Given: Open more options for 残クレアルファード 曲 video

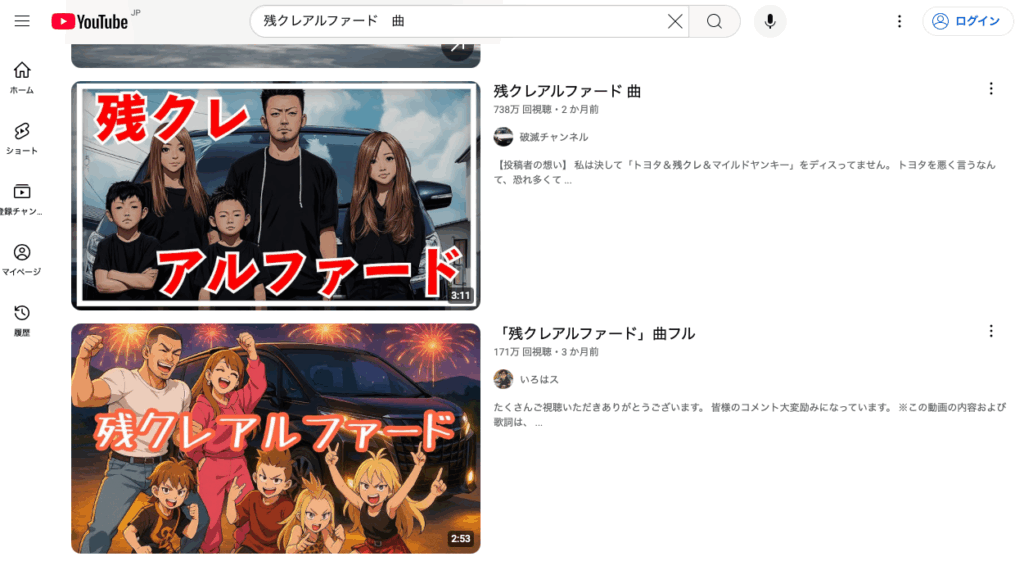Looking at the screenshot, I should click(x=991, y=89).
